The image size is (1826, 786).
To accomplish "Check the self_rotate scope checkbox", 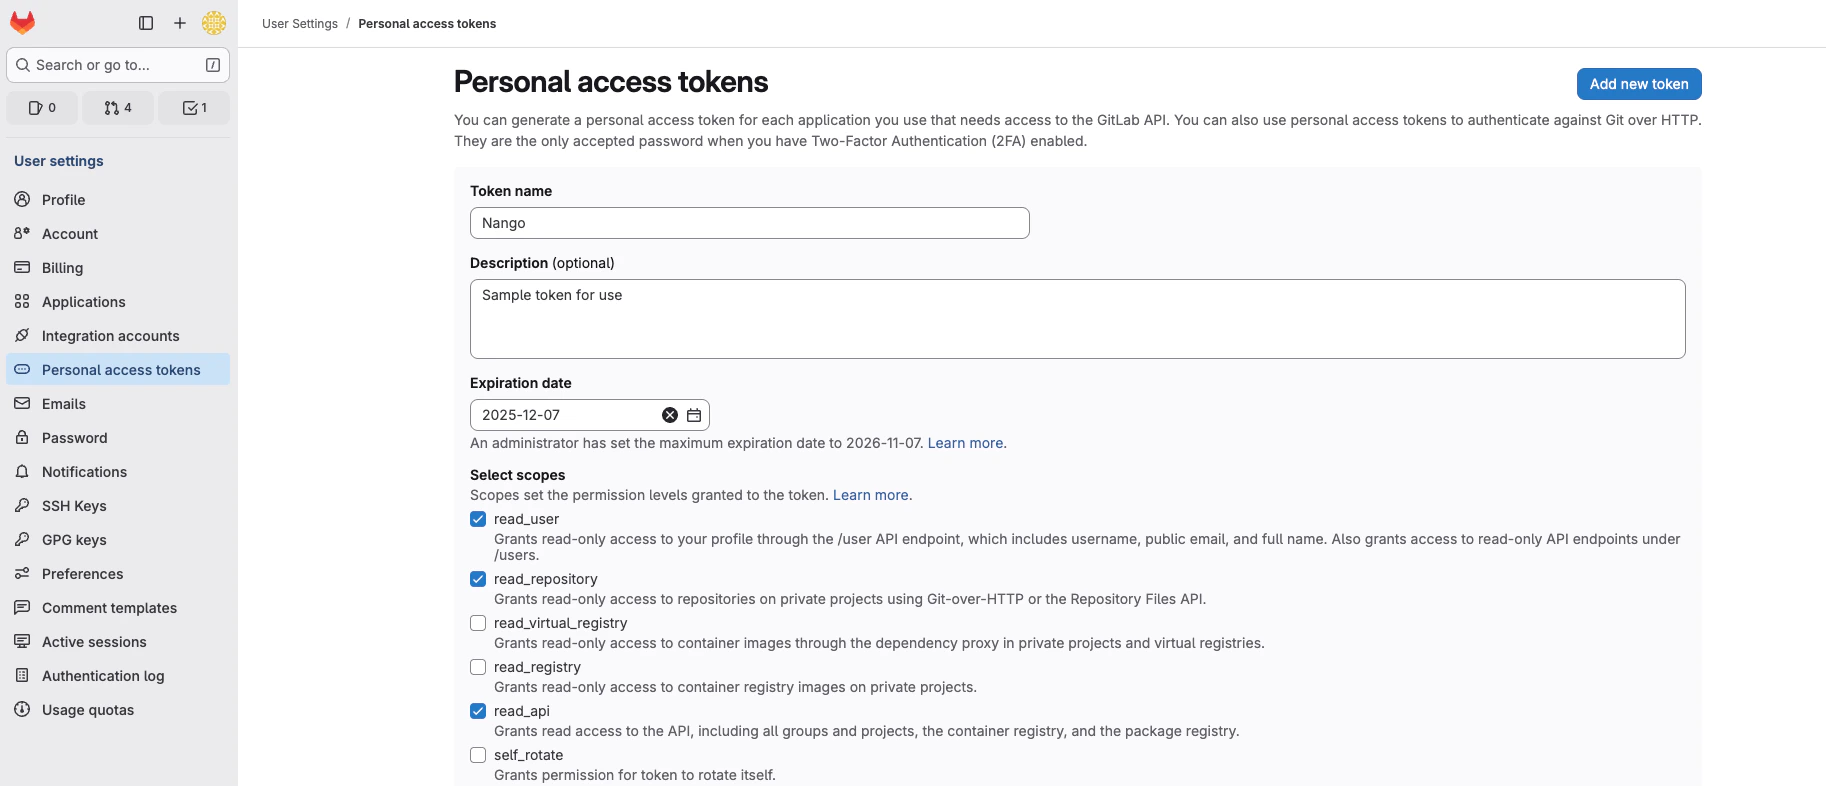I will 478,755.
